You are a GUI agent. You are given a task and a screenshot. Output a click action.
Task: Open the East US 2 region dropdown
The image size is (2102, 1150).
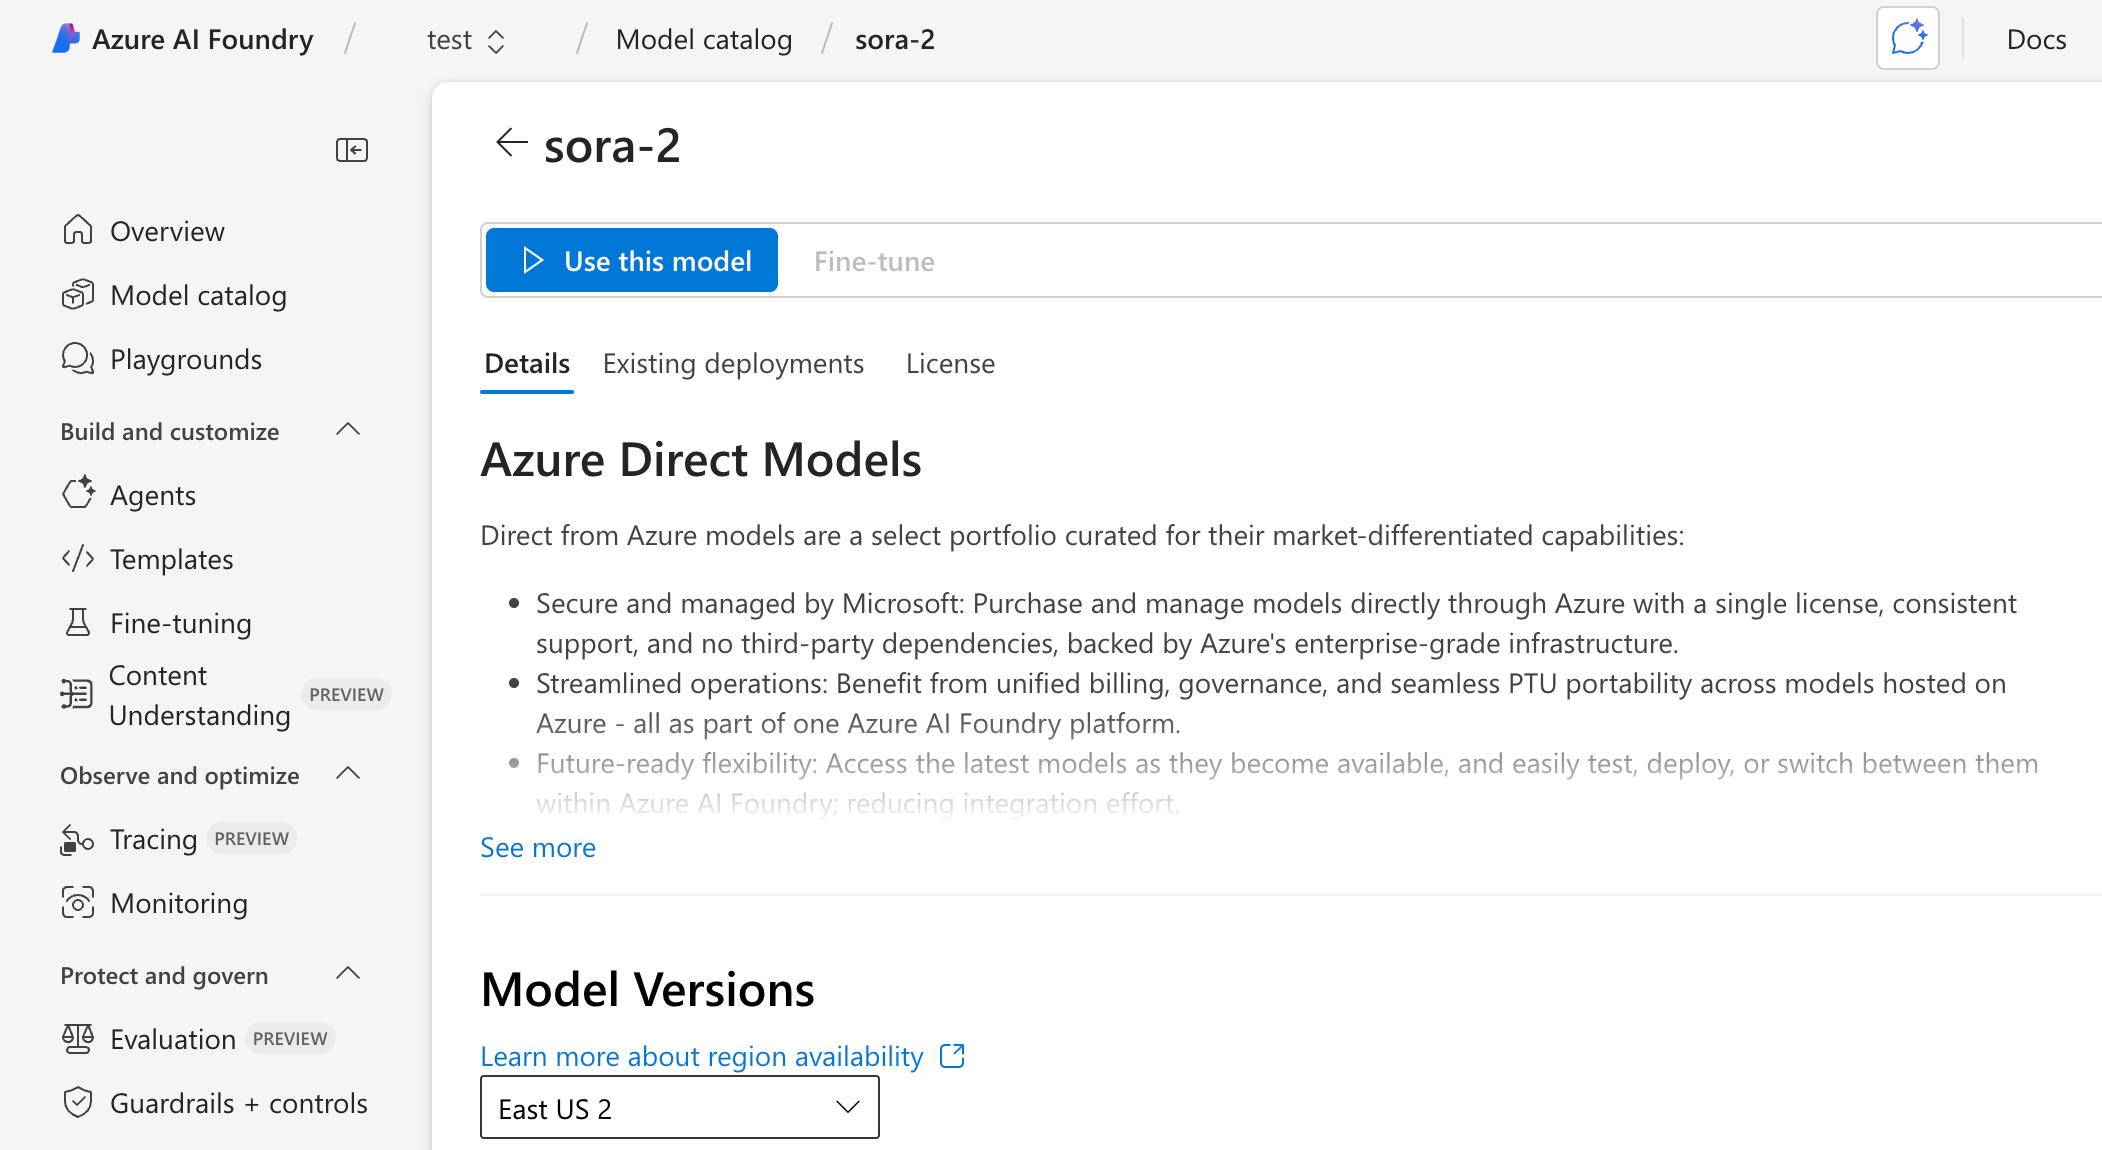(679, 1107)
